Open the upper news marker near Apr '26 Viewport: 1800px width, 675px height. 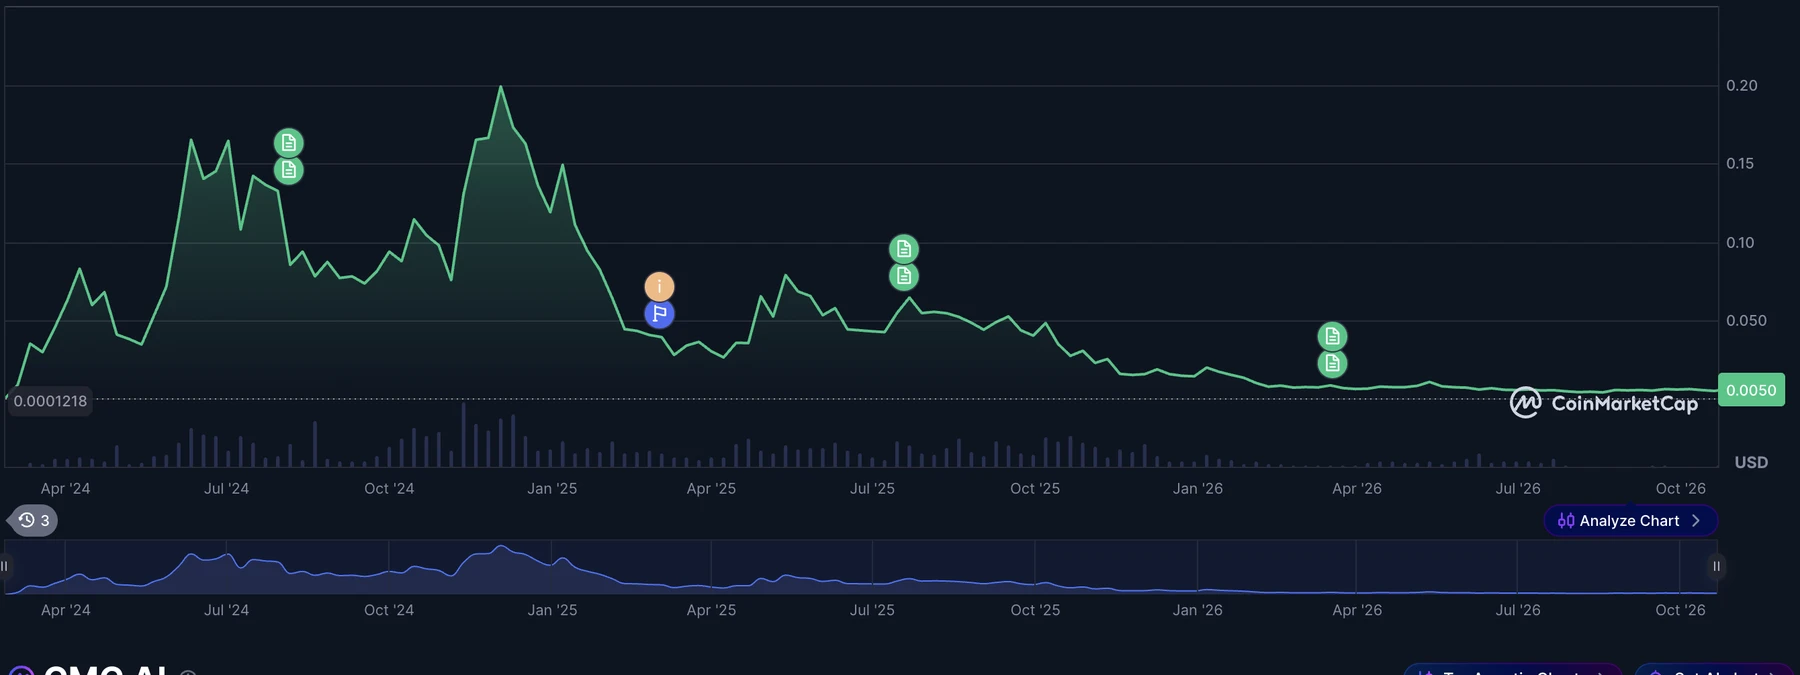click(1332, 337)
